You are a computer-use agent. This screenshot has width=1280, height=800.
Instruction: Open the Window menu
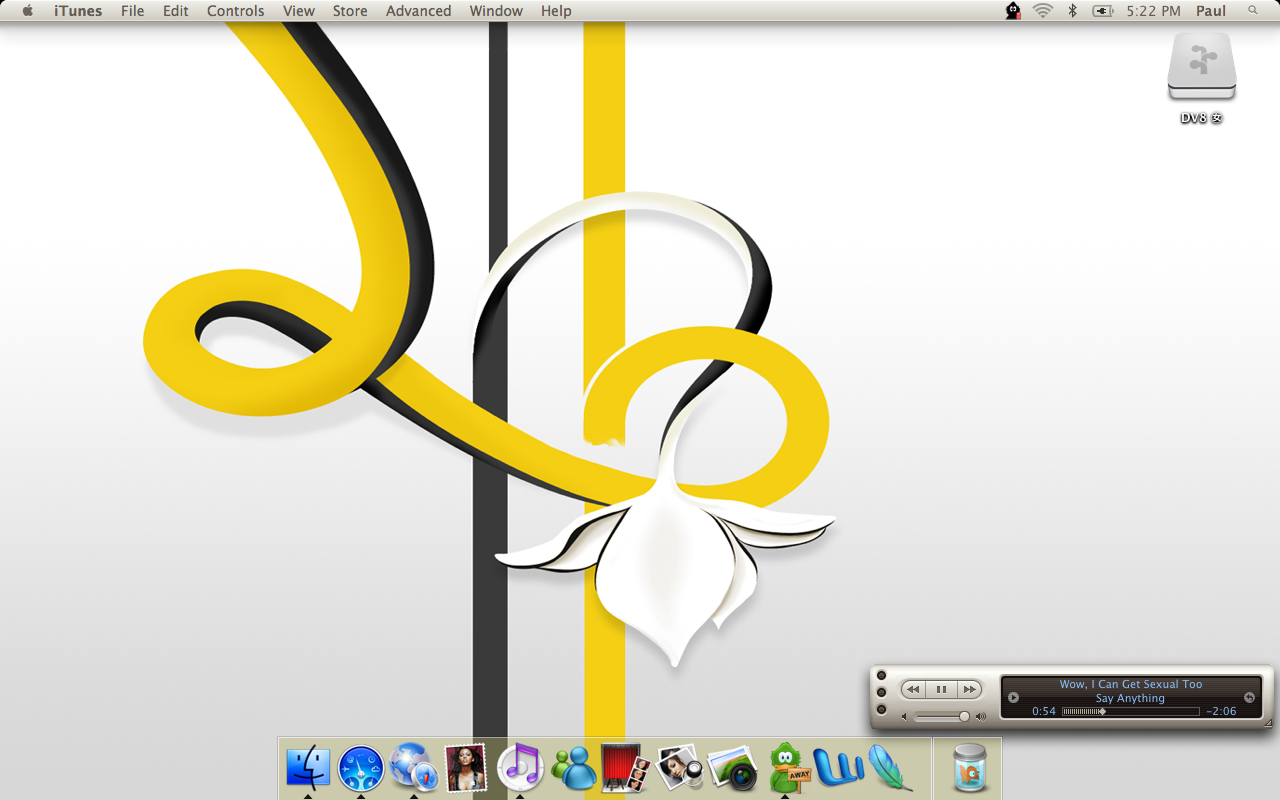pyautogui.click(x=496, y=11)
